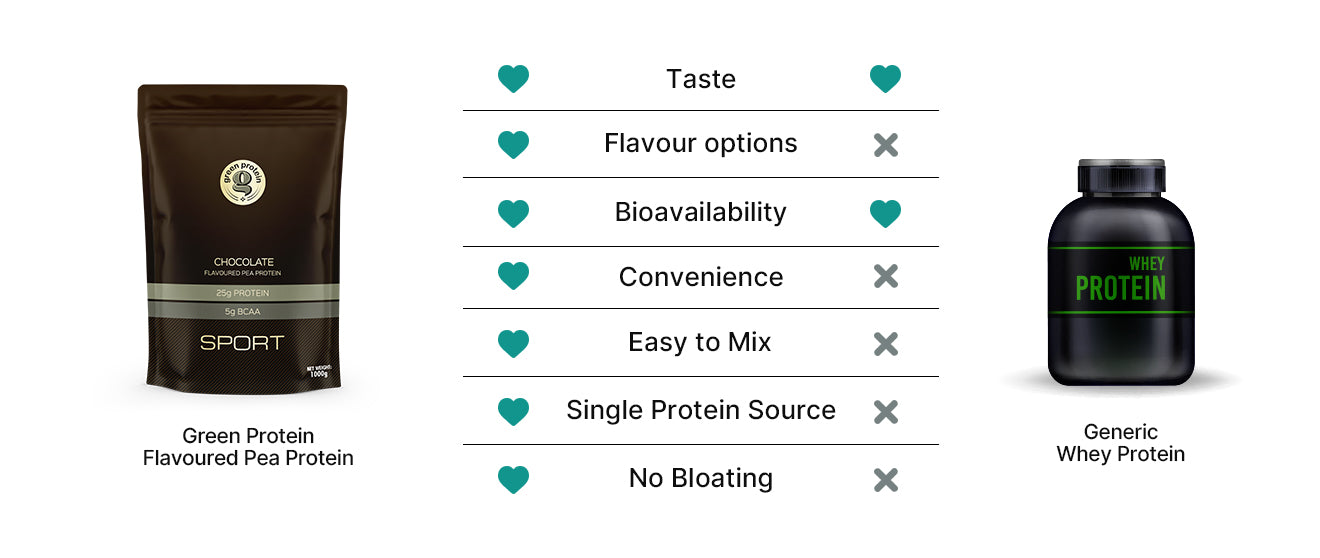Click the Convenience row label
The width and height of the screenshot is (1320, 558).
pos(700,277)
